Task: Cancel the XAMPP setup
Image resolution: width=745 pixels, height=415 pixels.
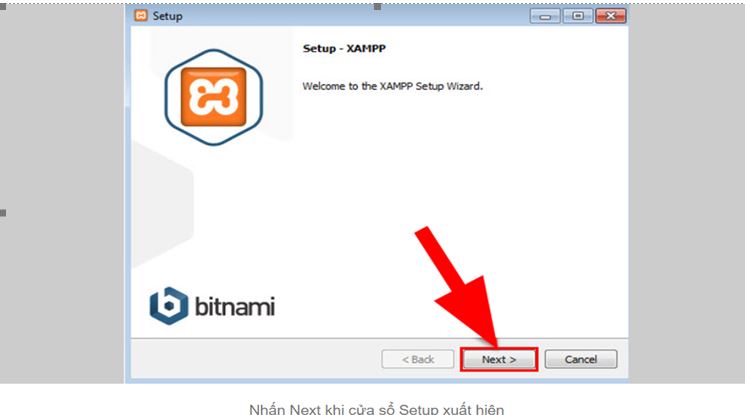Action: [581, 359]
